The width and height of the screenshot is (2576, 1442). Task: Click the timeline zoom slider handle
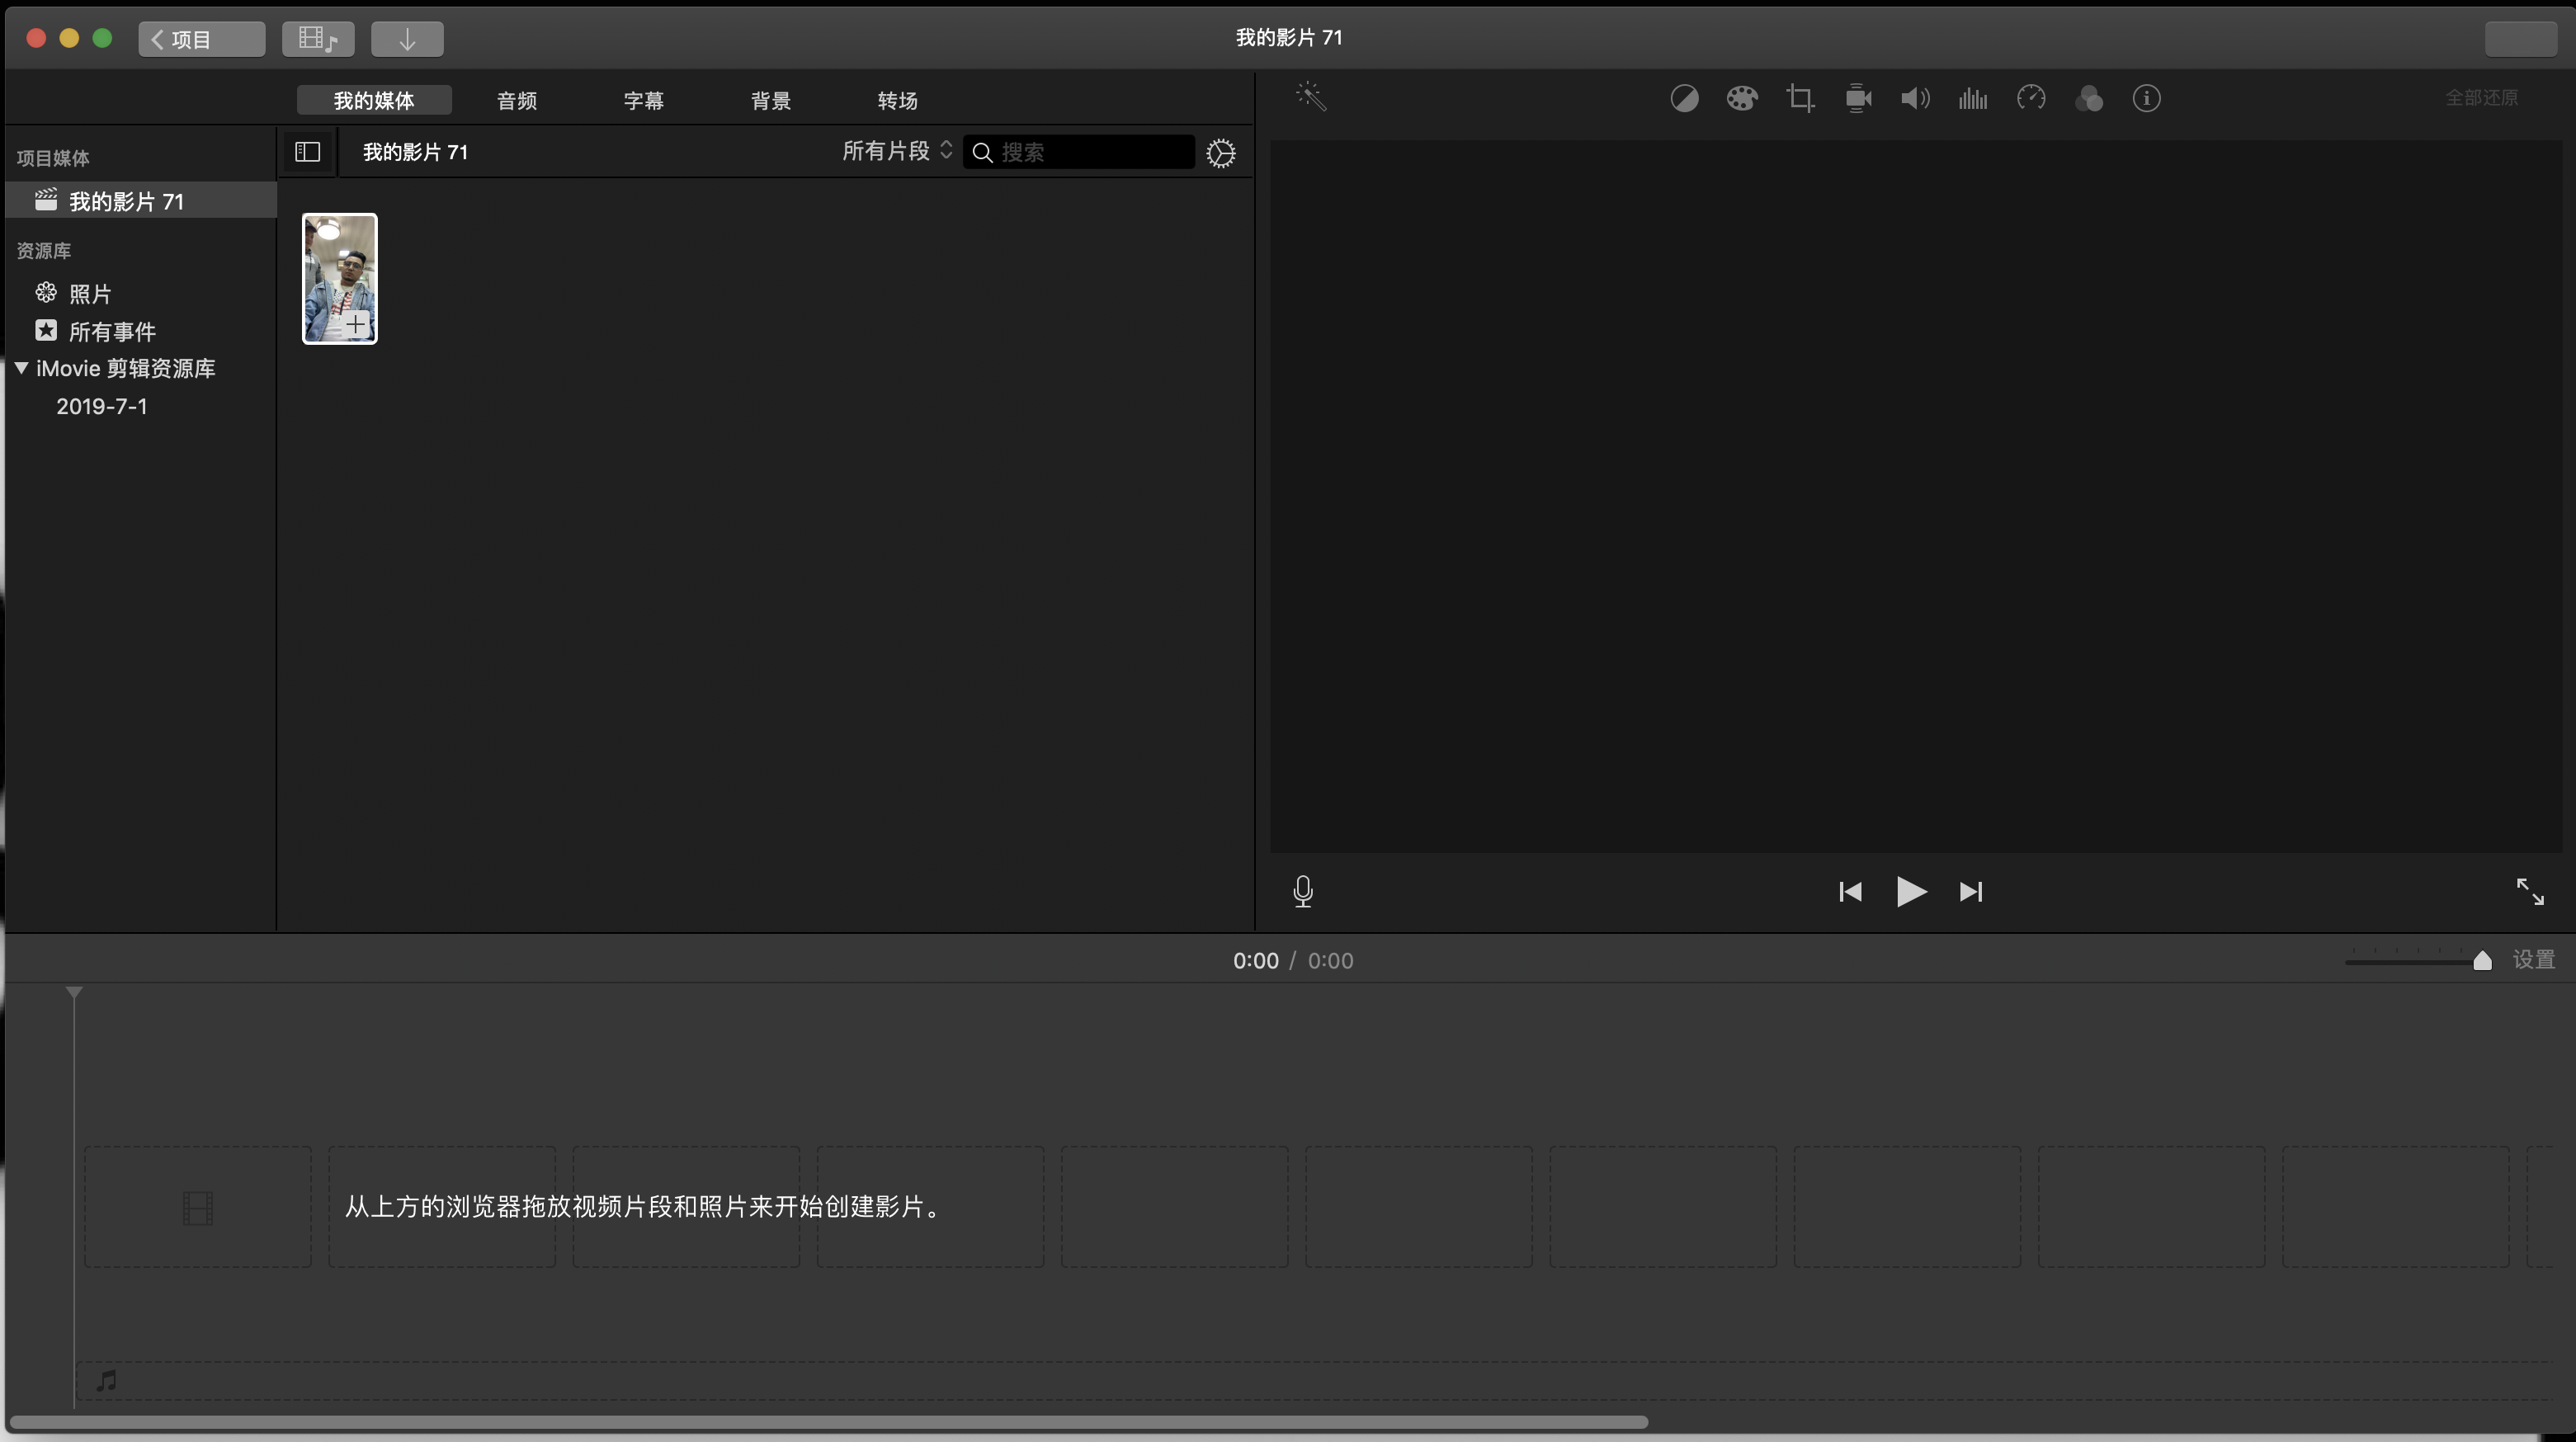[2481, 961]
